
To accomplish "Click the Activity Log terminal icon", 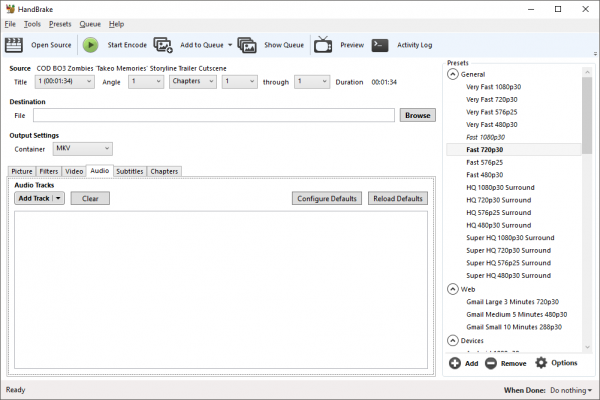I will (x=380, y=45).
